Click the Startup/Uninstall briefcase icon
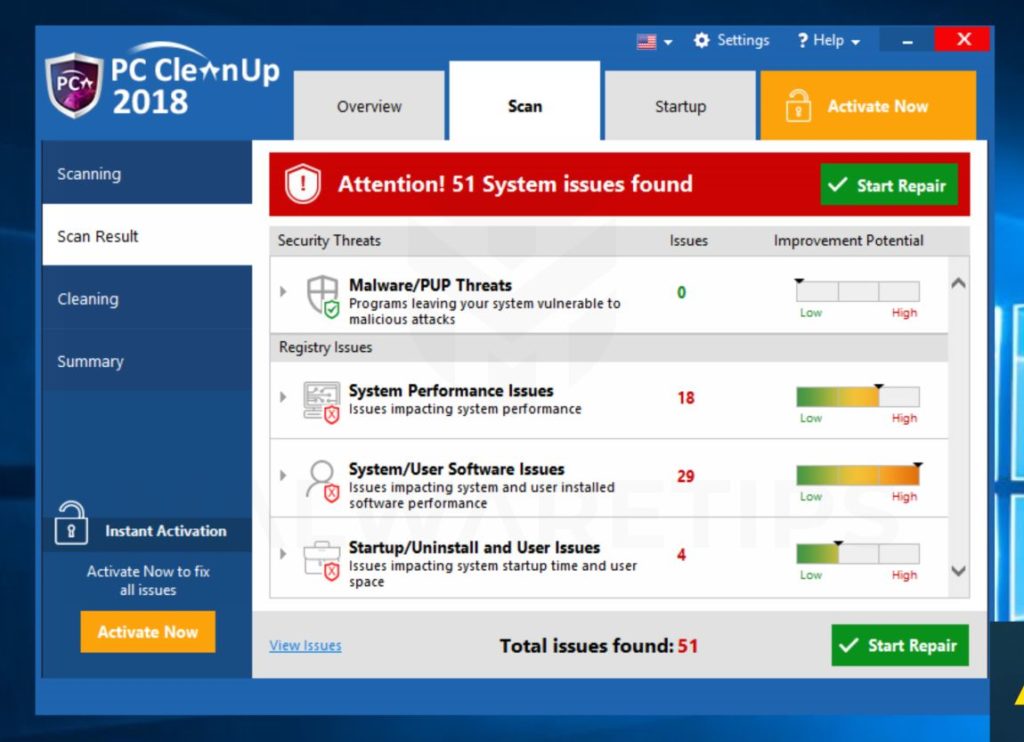Screen dimensions: 1024x742 point(322,556)
